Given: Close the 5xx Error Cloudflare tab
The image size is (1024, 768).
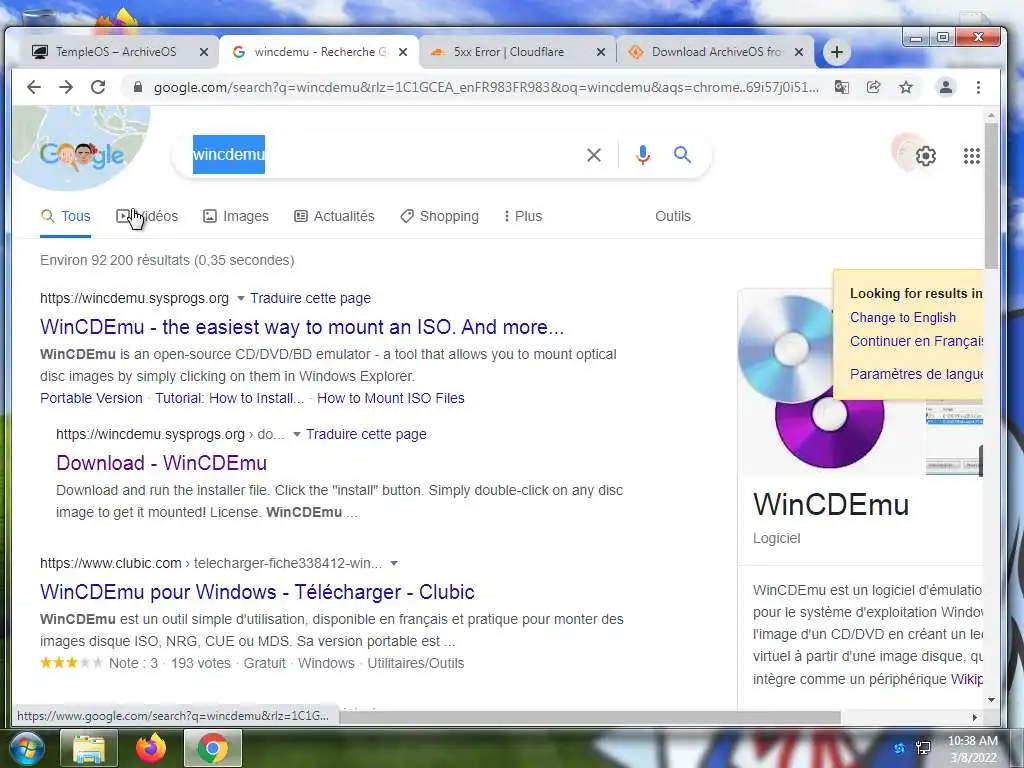Looking at the screenshot, I should click(601, 52).
